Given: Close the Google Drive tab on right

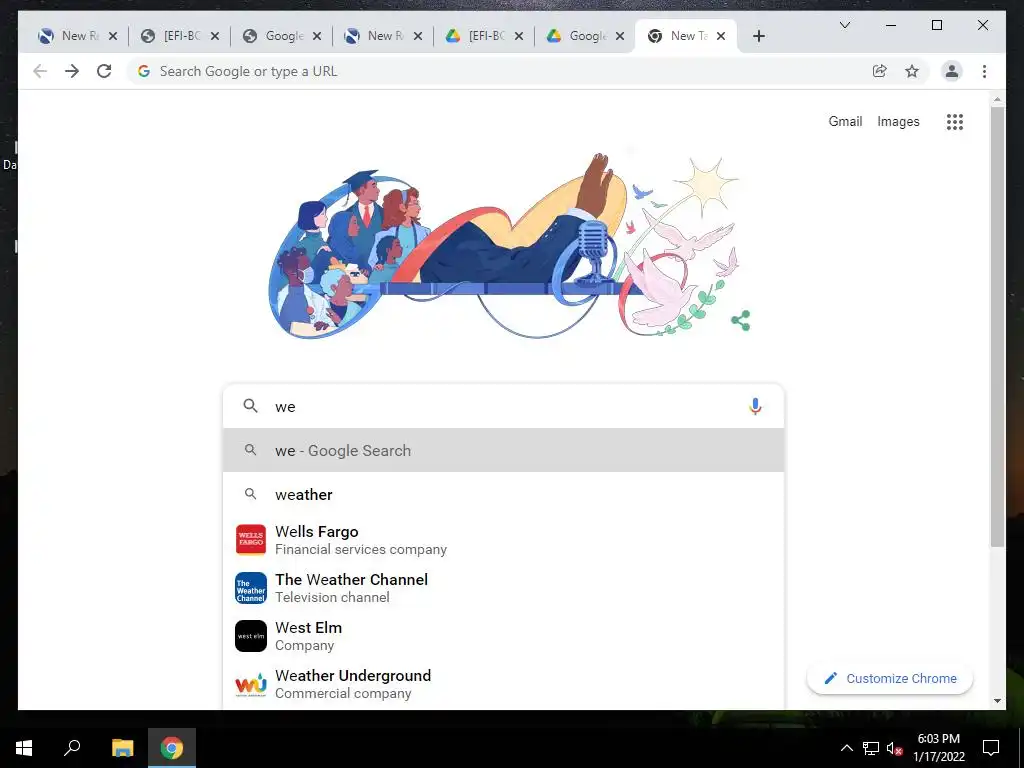Looking at the screenshot, I should 620,36.
